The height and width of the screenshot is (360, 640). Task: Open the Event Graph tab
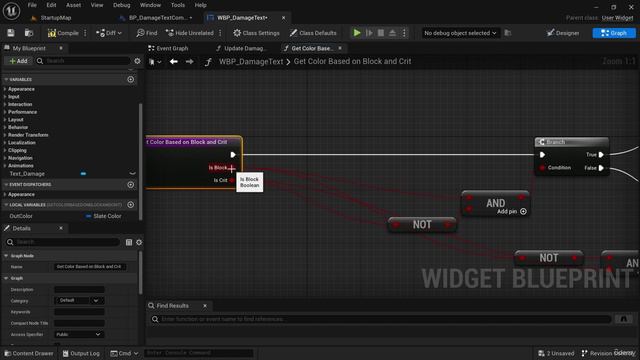pyautogui.click(x=168, y=48)
